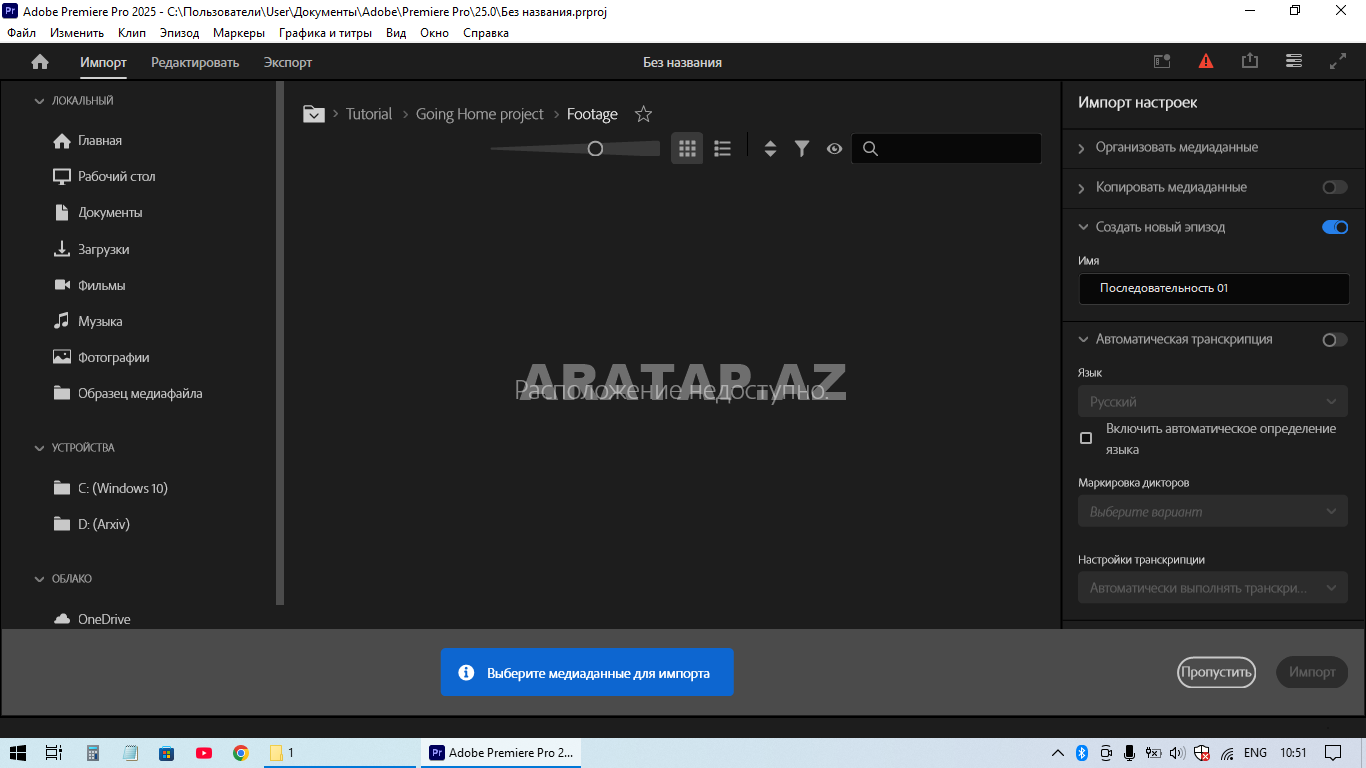This screenshot has width=1366, height=768.
Task: Click the quick export share icon
Action: 1250,61
